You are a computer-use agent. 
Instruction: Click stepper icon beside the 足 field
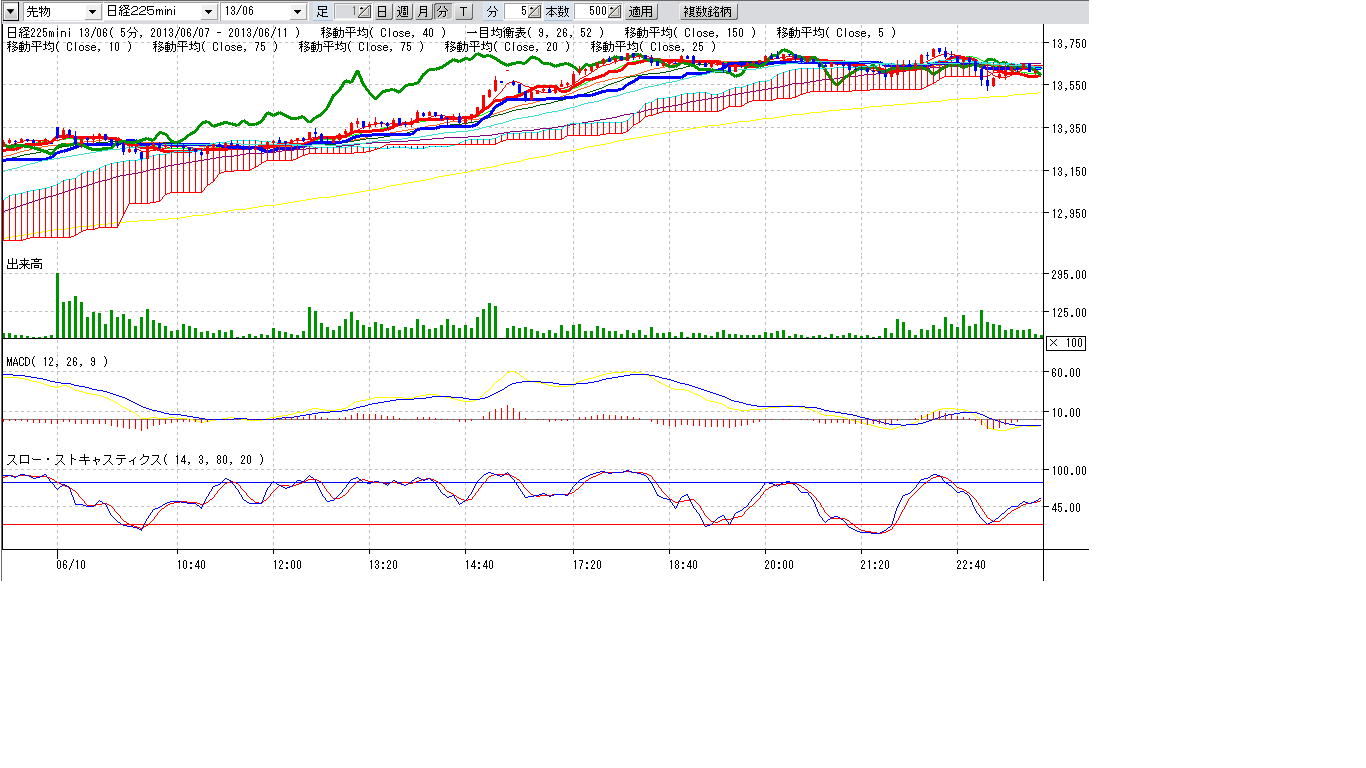[364, 12]
